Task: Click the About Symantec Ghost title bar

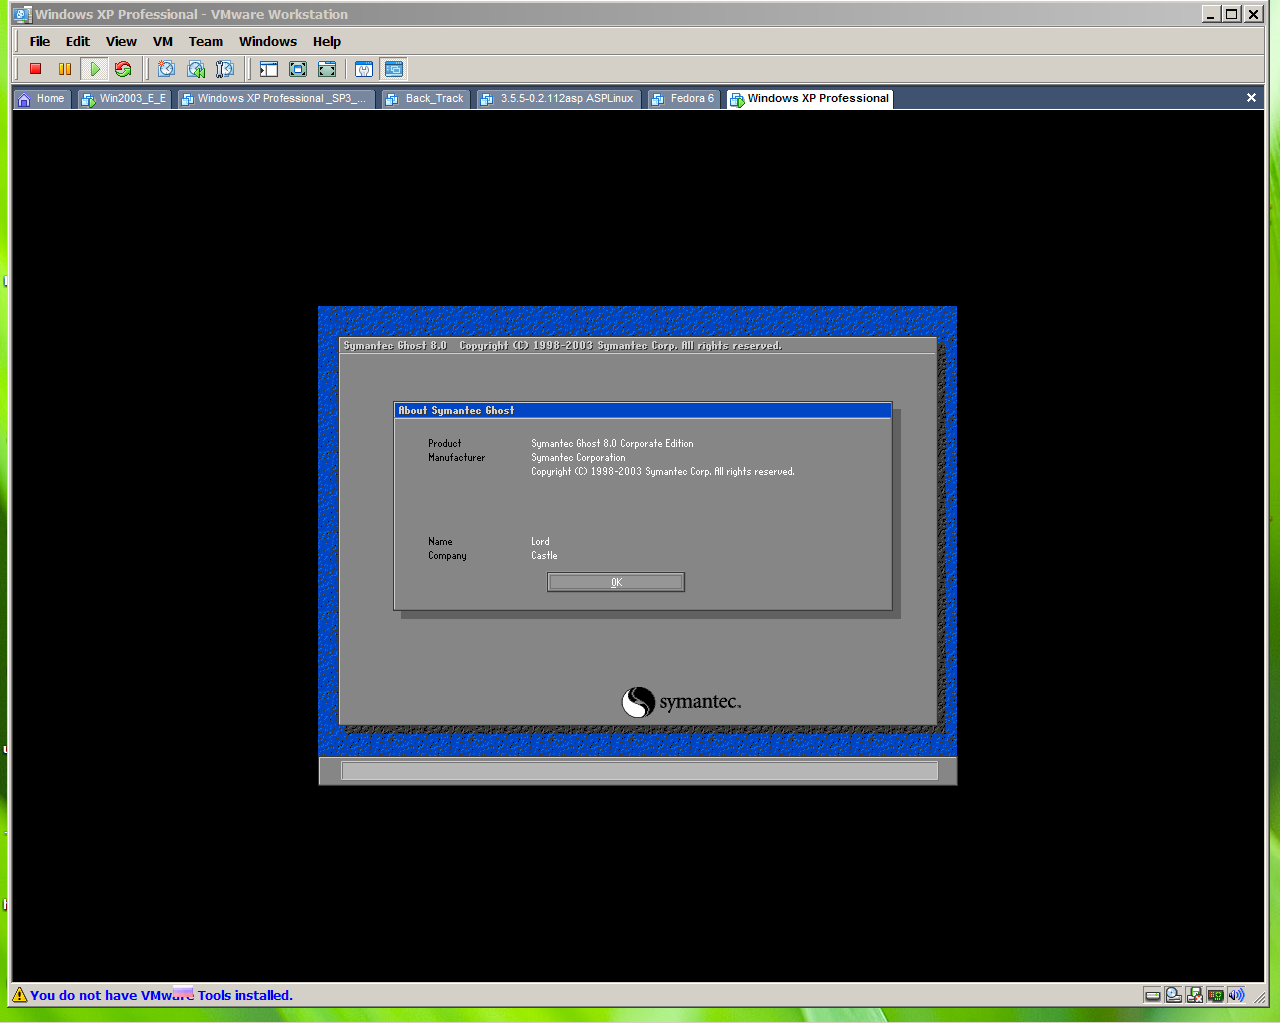Action: [643, 410]
